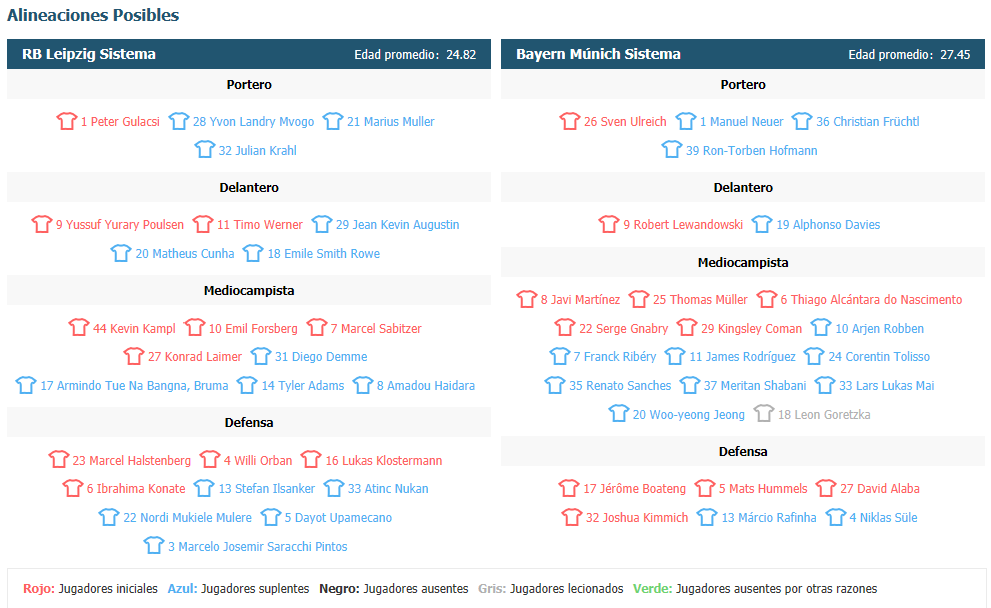Open player Willi Orban

coord(258,460)
